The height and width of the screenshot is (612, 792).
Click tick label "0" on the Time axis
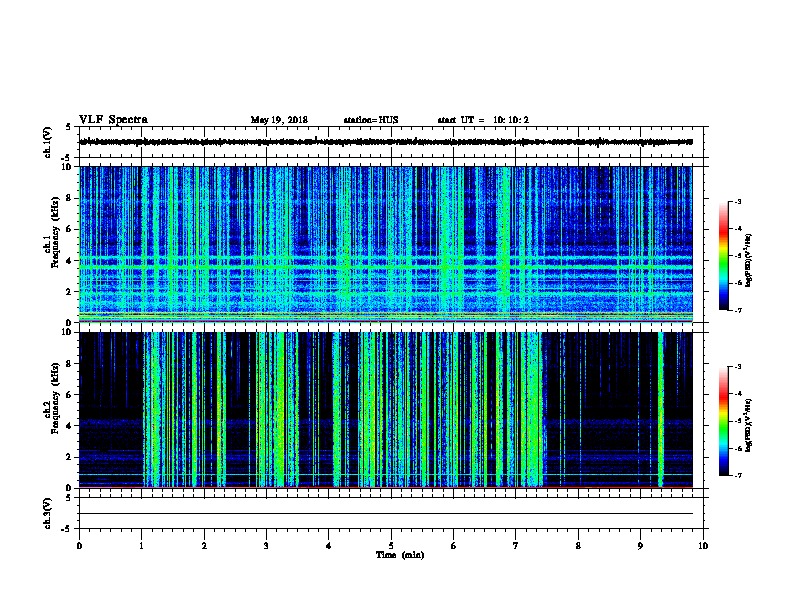(x=79, y=546)
